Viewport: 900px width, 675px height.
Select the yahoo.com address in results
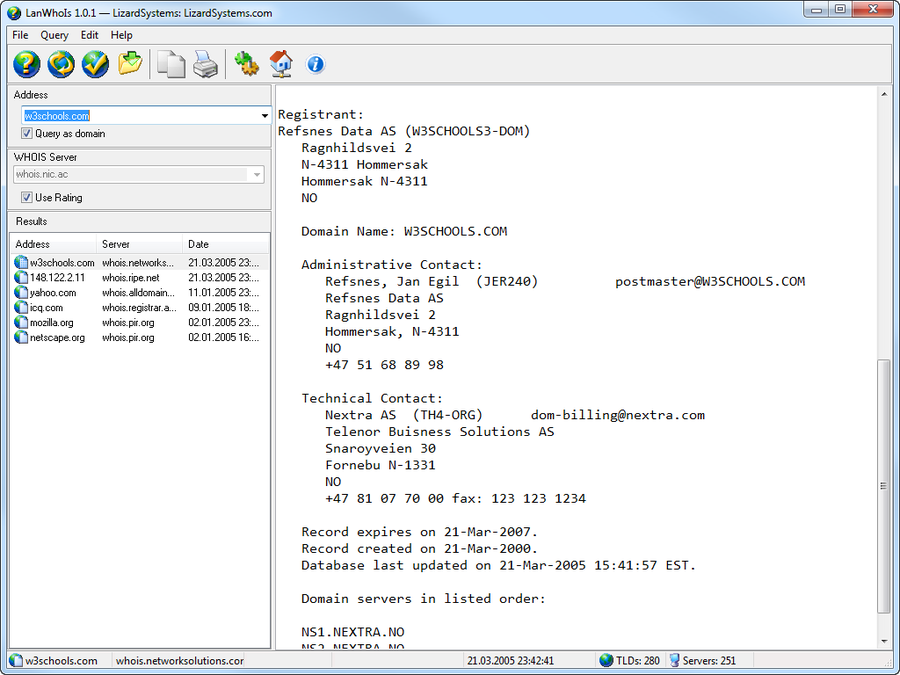tap(53, 293)
